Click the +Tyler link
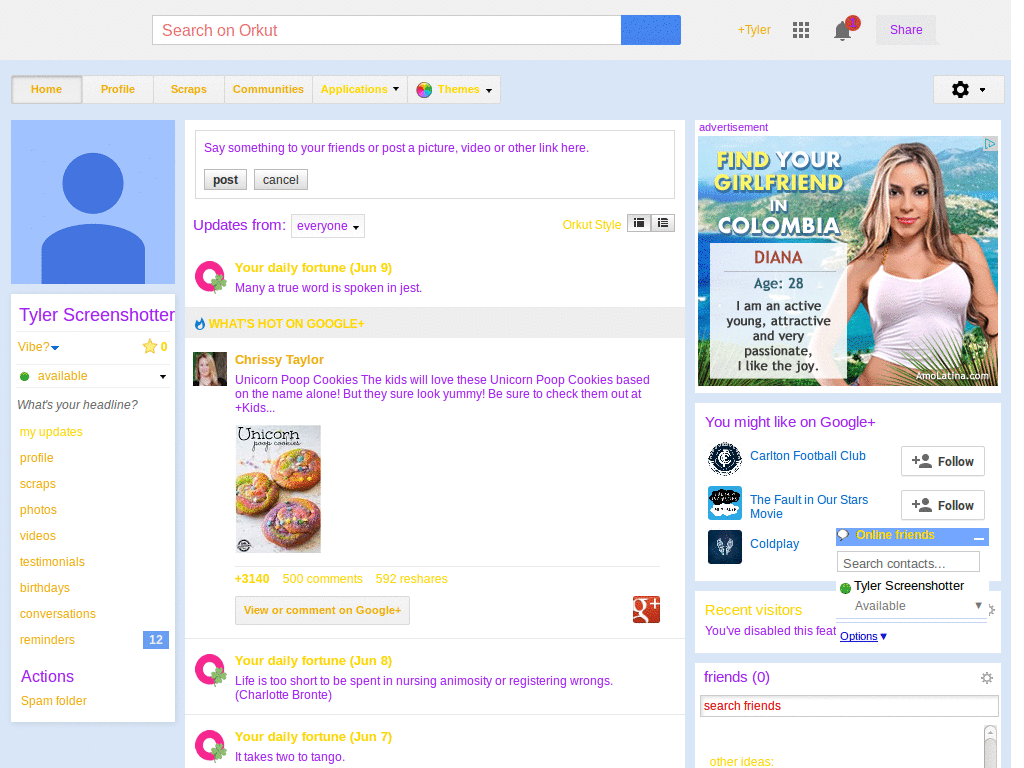The width and height of the screenshot is (1024, 768). point(754,30)
